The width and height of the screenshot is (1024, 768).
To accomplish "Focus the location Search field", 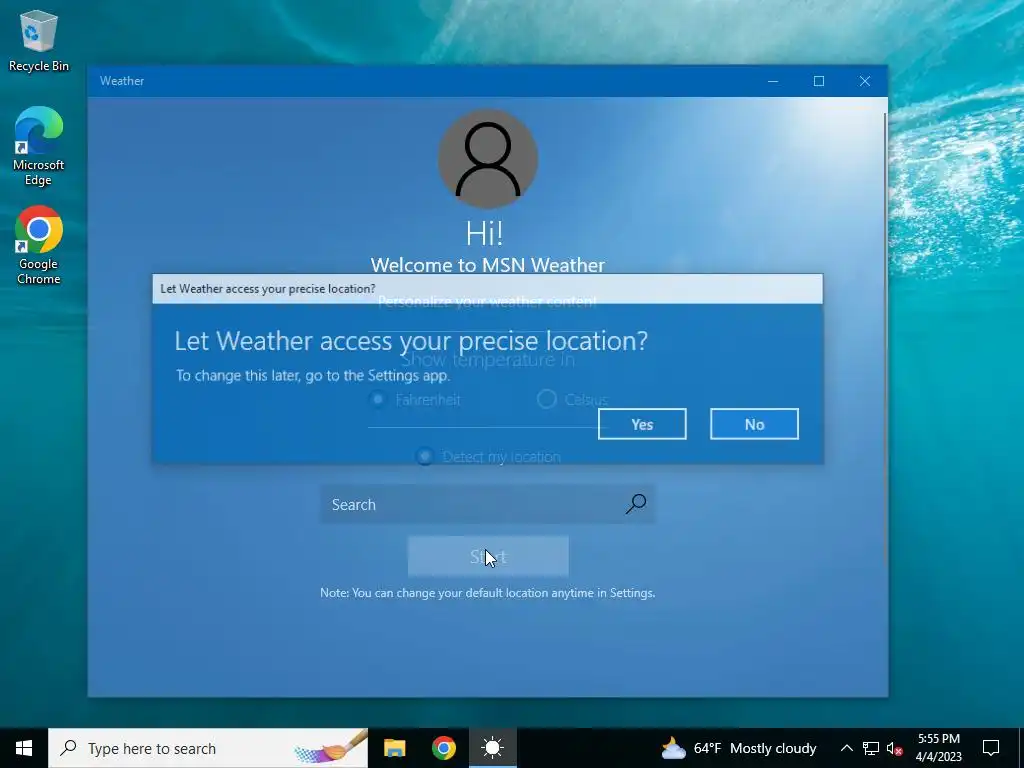I will pos(487,504).
